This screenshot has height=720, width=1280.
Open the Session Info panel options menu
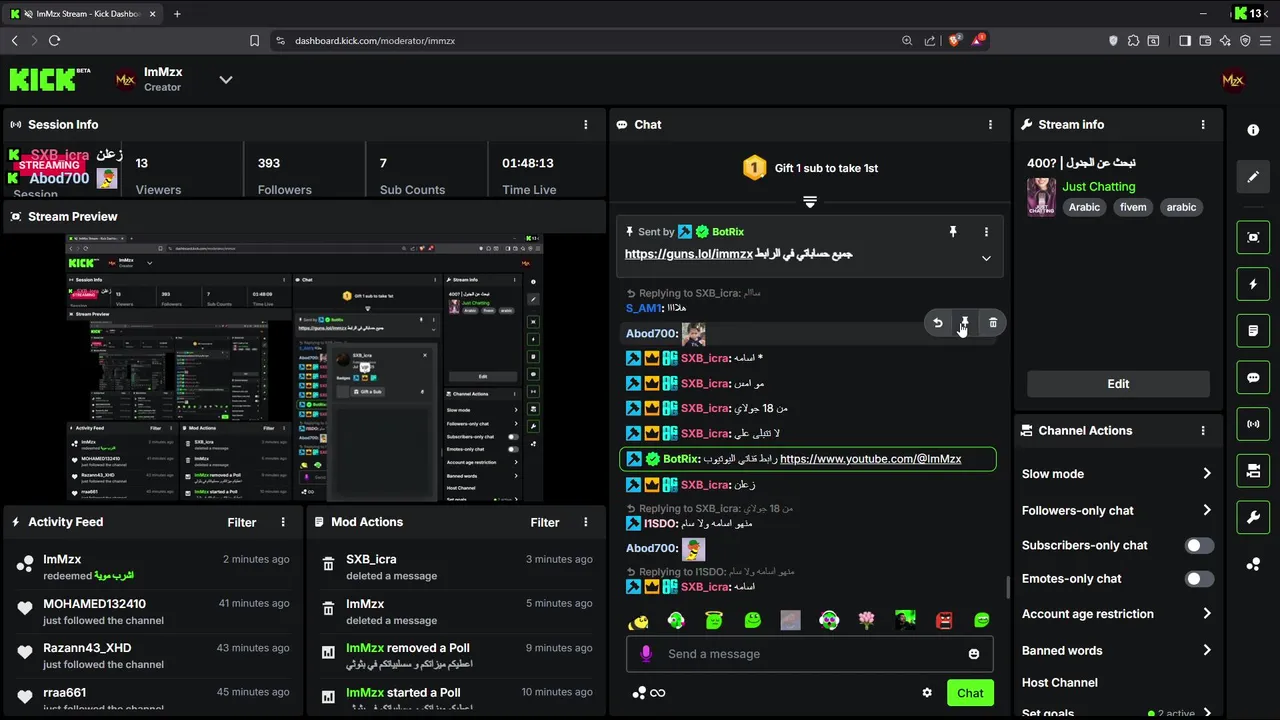click(586, 125)
